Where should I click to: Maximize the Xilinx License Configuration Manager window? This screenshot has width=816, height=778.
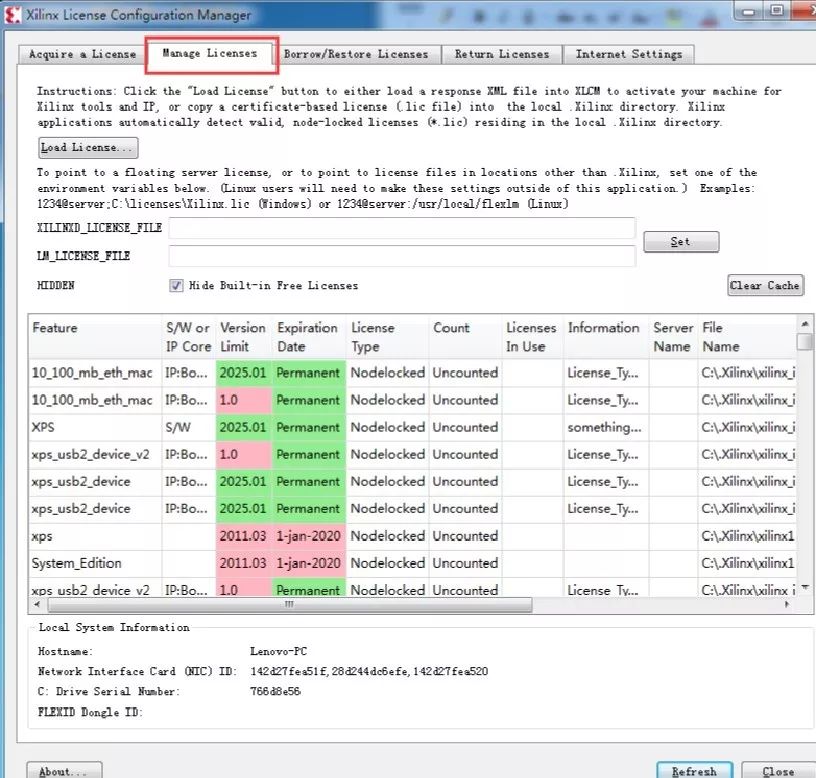click(x=777, y=10)
